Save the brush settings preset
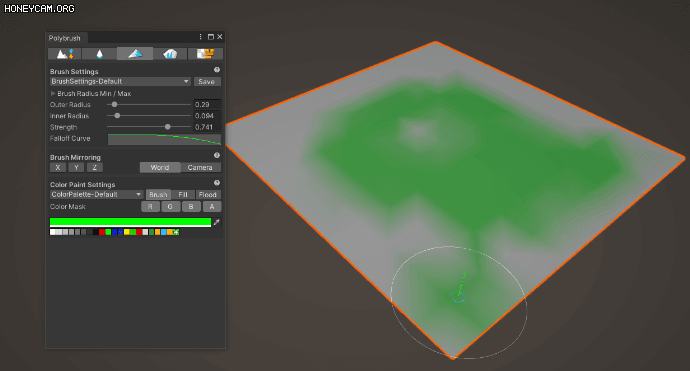Viewport: 690px width, 371px height. coord(207,81)
